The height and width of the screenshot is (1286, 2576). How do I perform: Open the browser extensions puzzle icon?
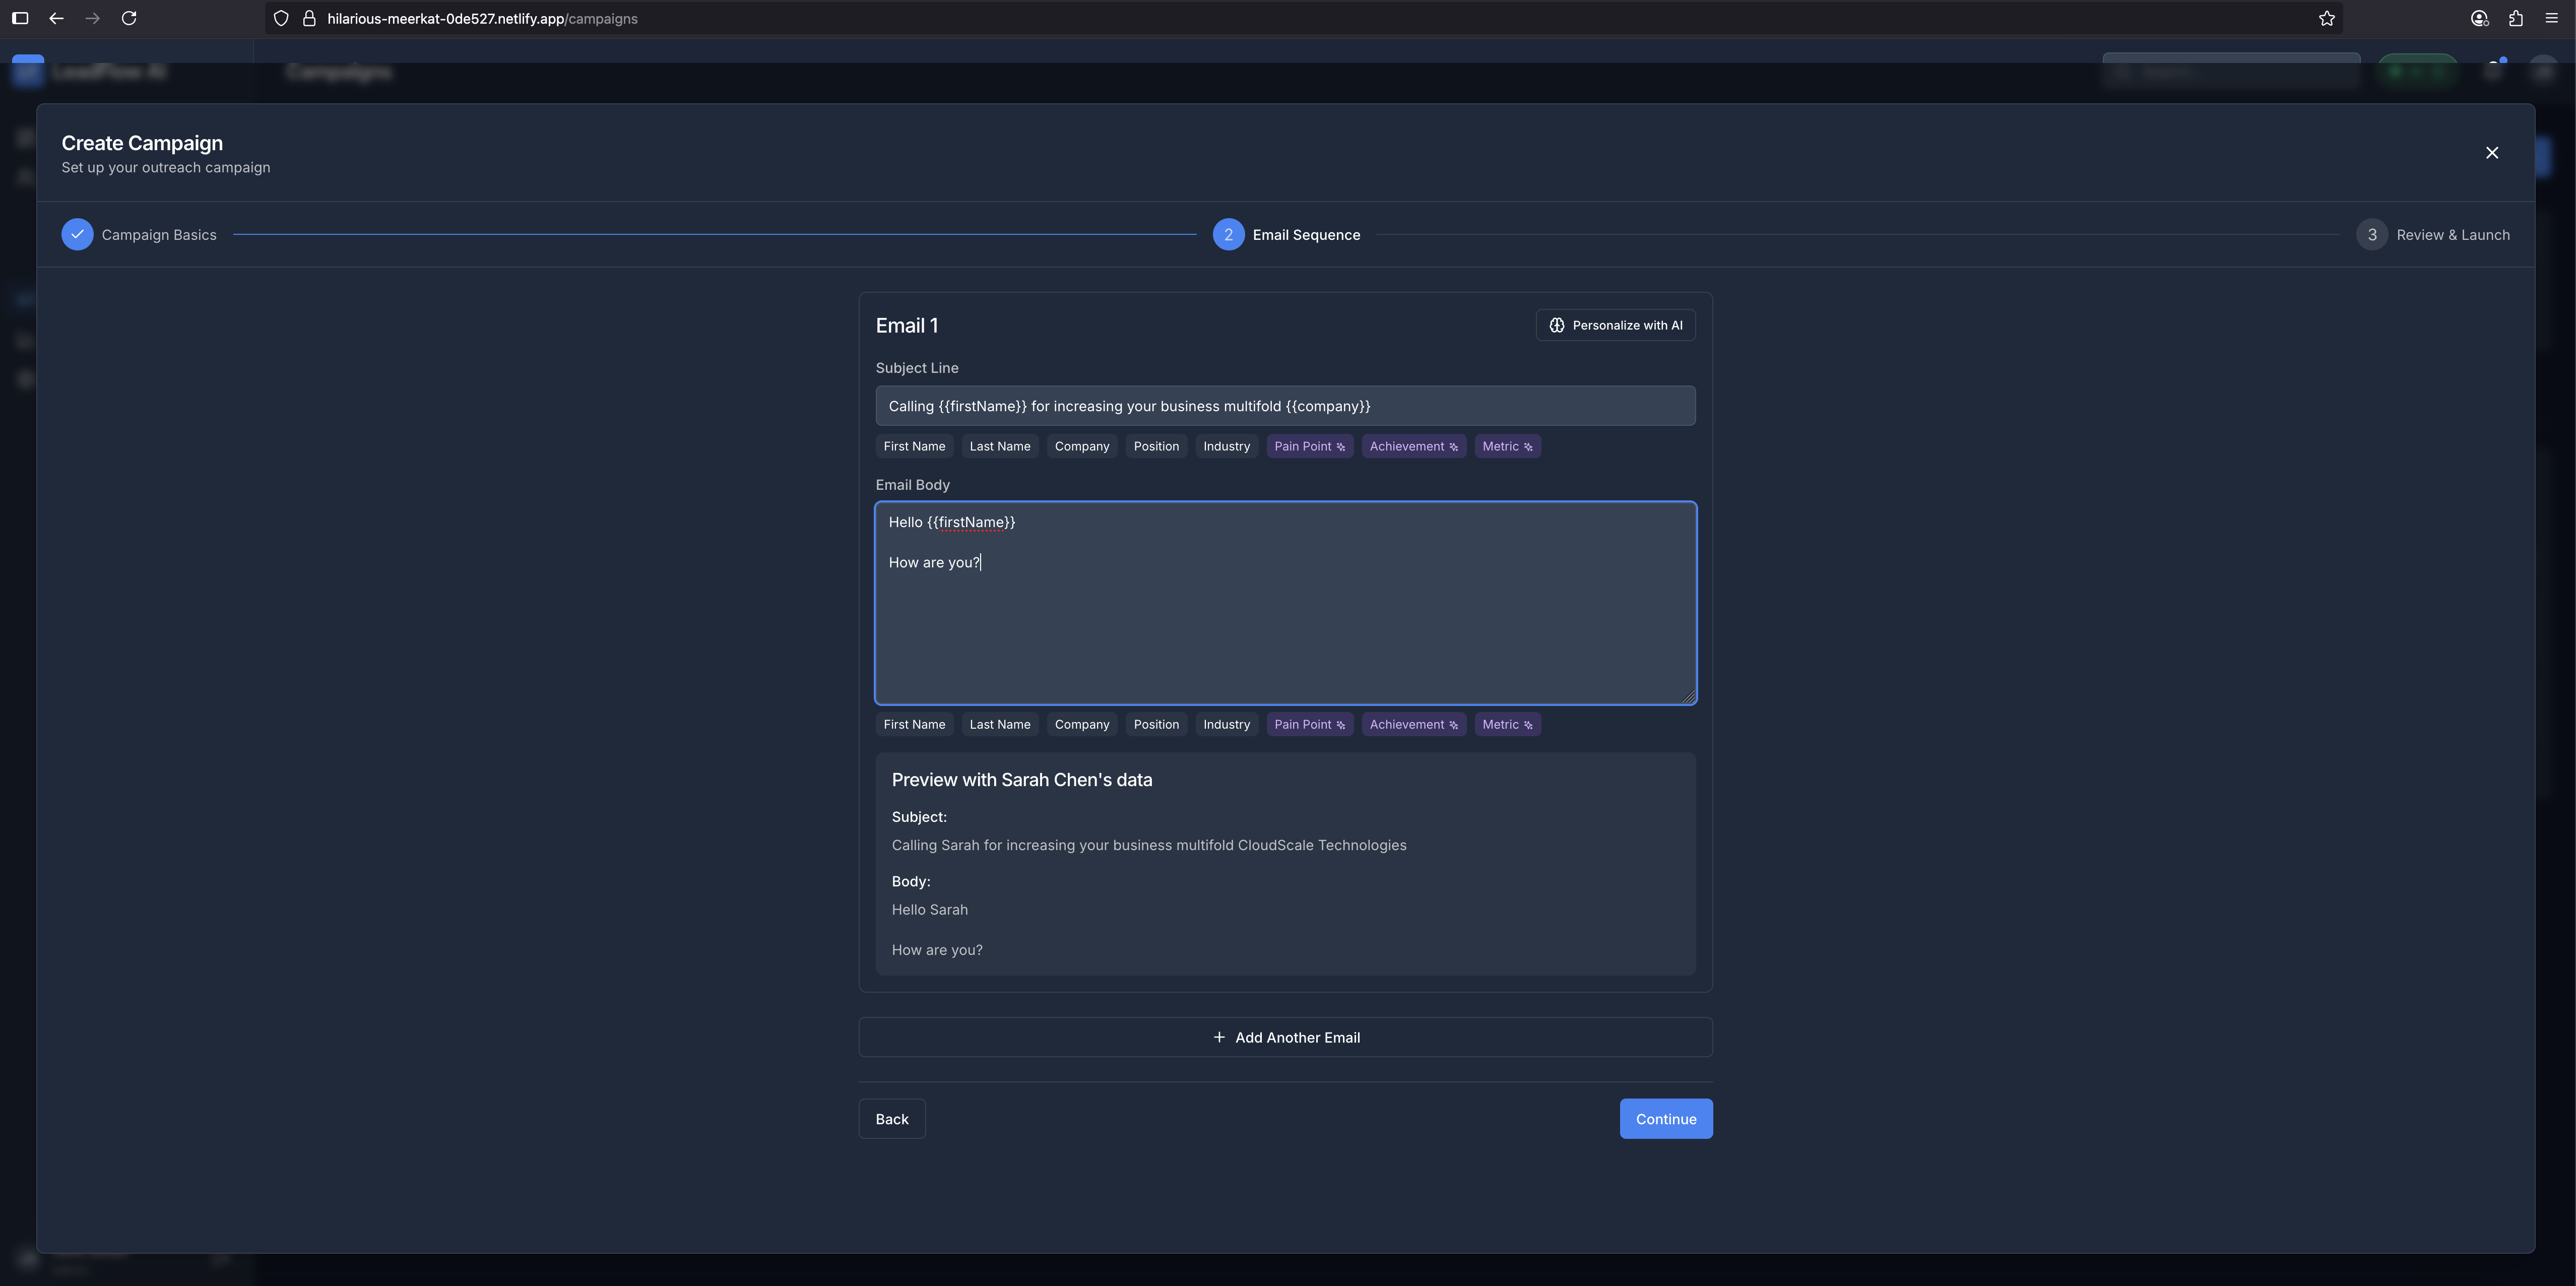(x=2515, y=18)
